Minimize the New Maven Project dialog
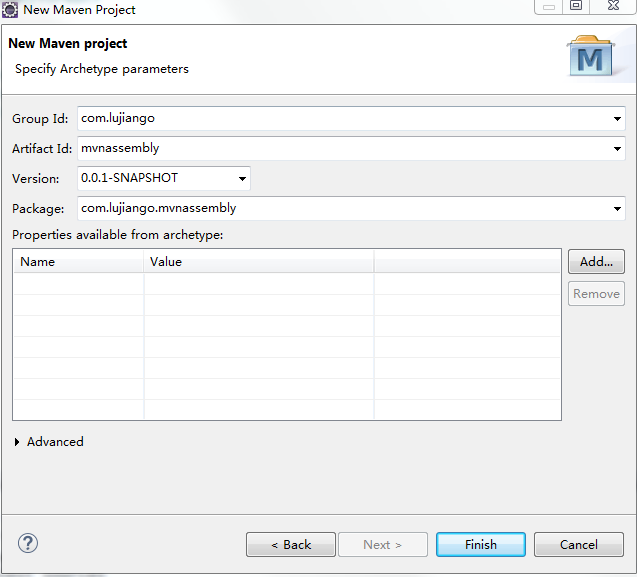The width and height of the screenshot is (637, 577). tap(549, 7)
